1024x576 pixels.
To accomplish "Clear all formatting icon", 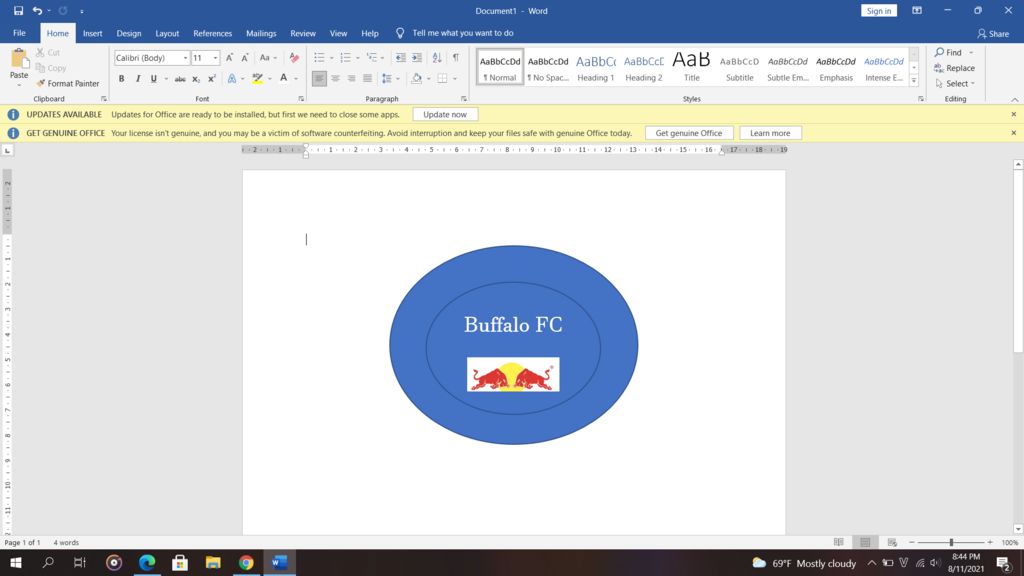I will coord(294,57).
